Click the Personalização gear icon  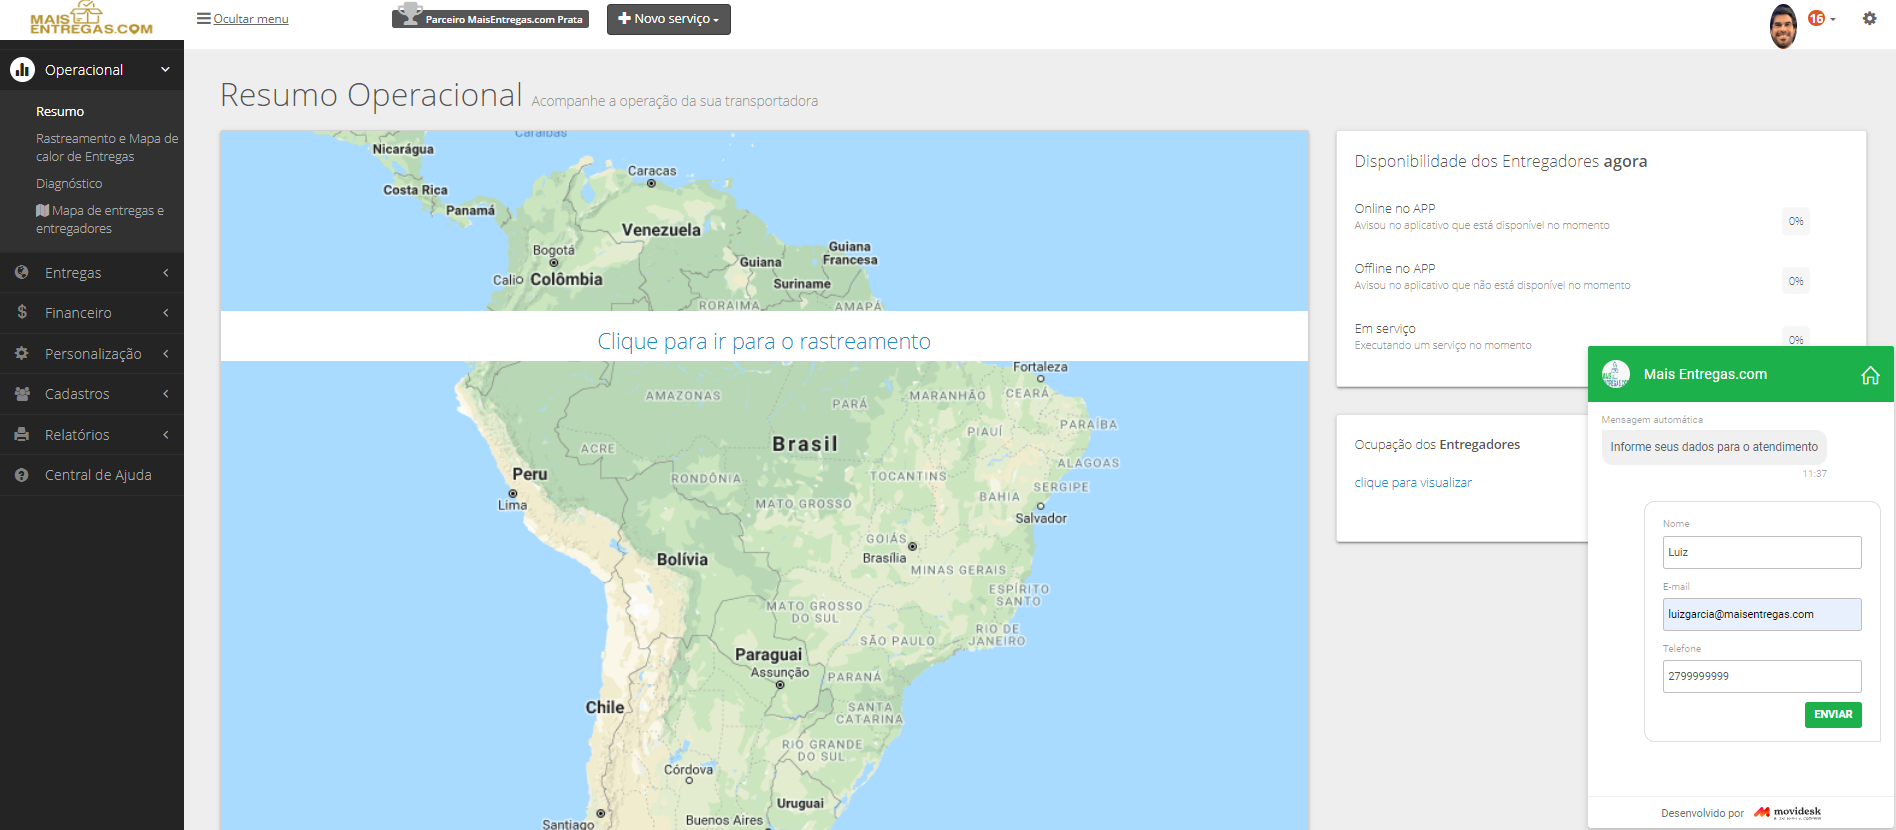coord(22,353)
